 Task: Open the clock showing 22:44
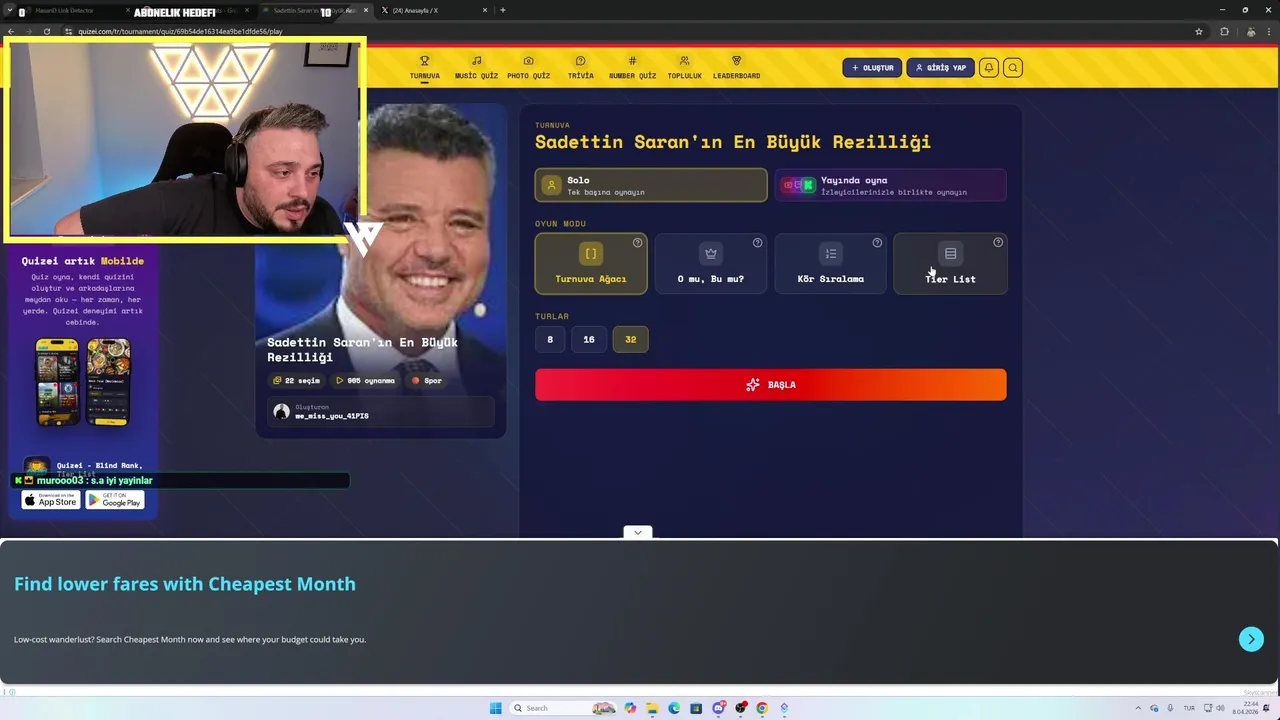pyautogui.click(x=1246, y=708)
